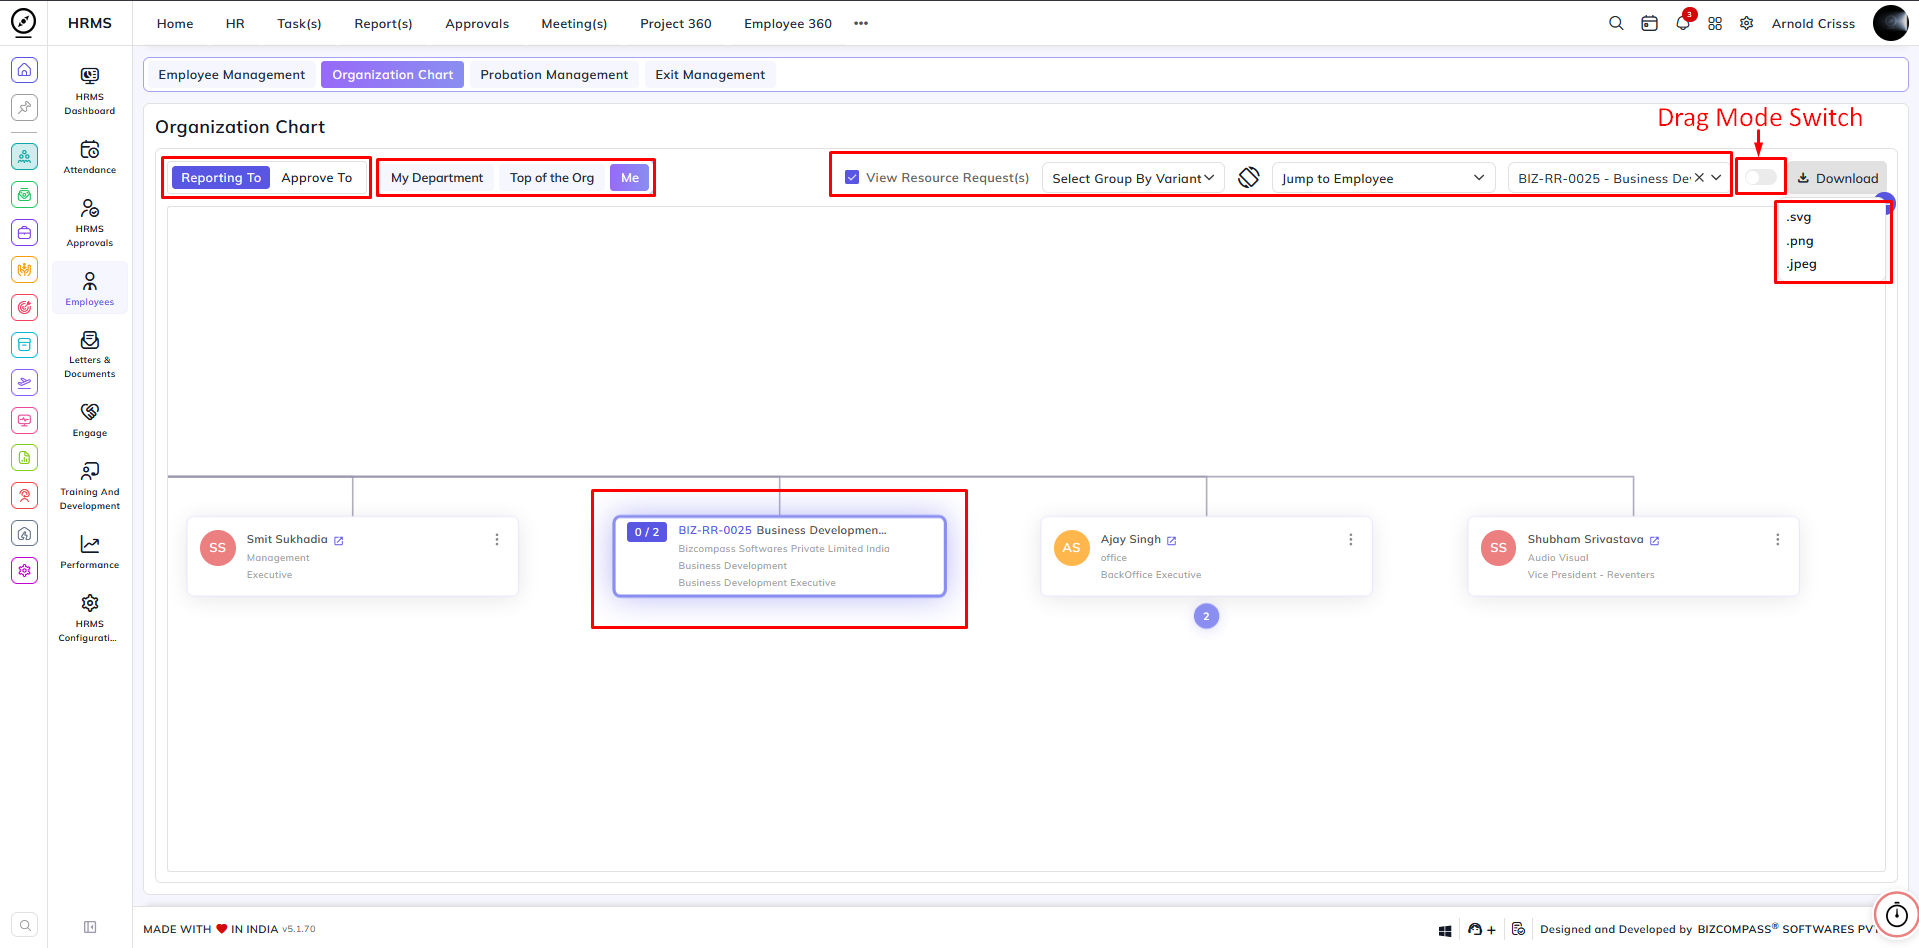This screenshot has height=948, width=1919.
Task: Expand Ajay Singh's 2 subordinates node
Action: (x=1206, y=616)
